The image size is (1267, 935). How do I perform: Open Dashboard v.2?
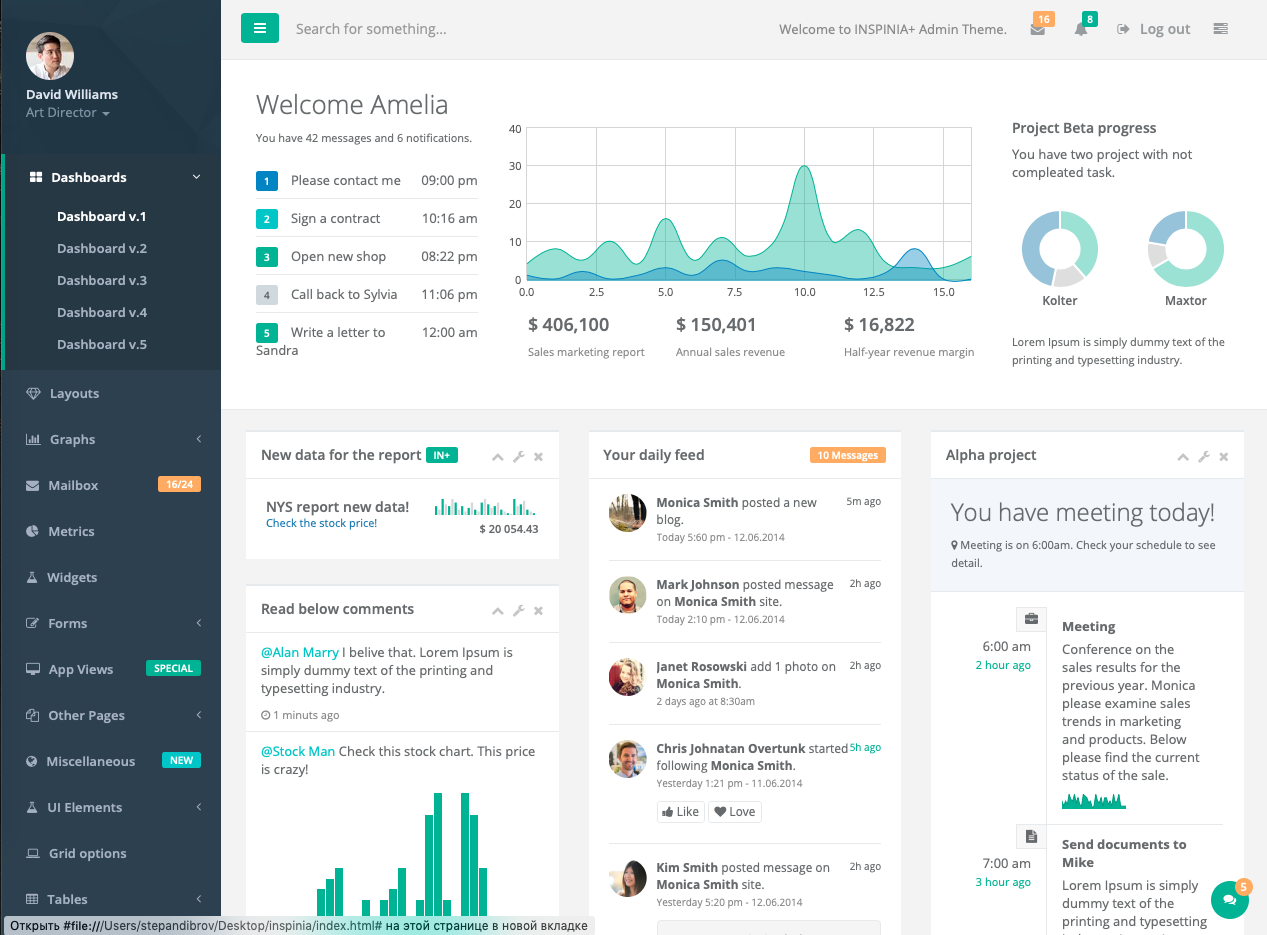pyautogui.click(x=102, y=248)
